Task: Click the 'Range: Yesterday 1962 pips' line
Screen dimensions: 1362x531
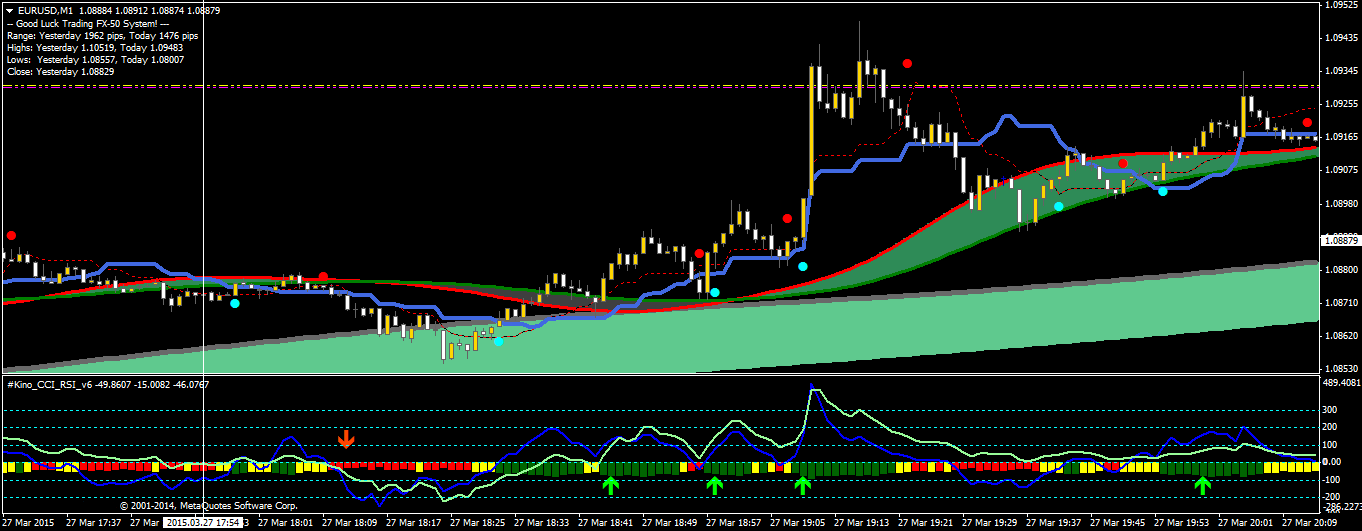Action: point(102,34)
